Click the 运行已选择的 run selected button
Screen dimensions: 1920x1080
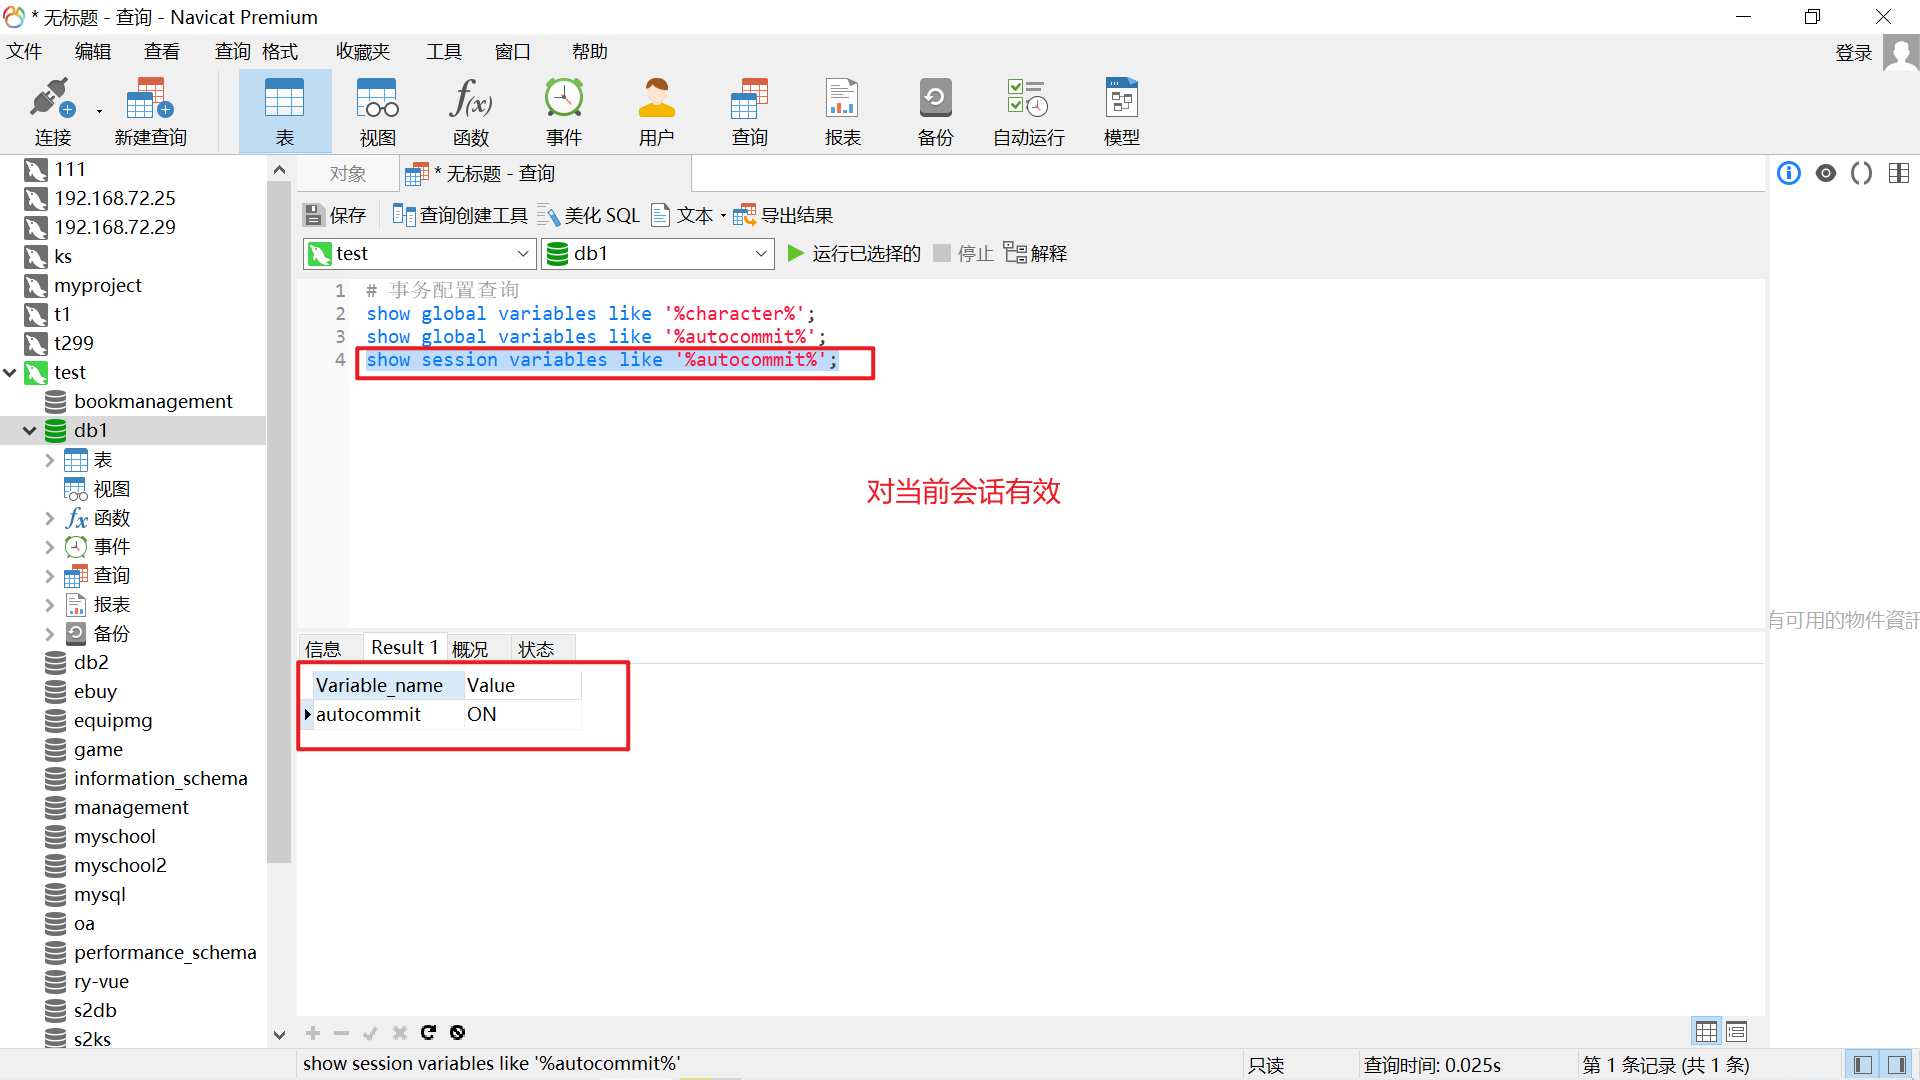(853, 254)
